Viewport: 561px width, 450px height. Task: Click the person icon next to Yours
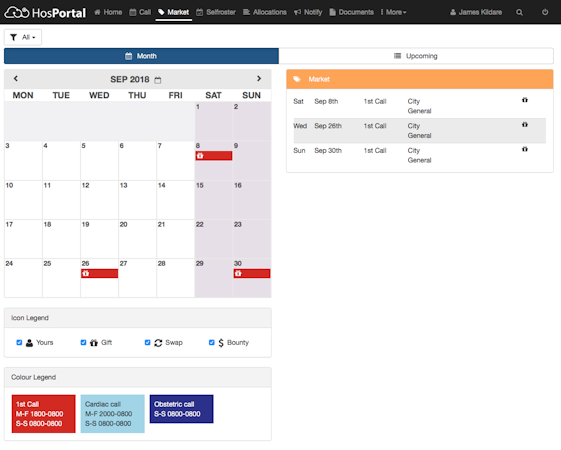point(29,343)
